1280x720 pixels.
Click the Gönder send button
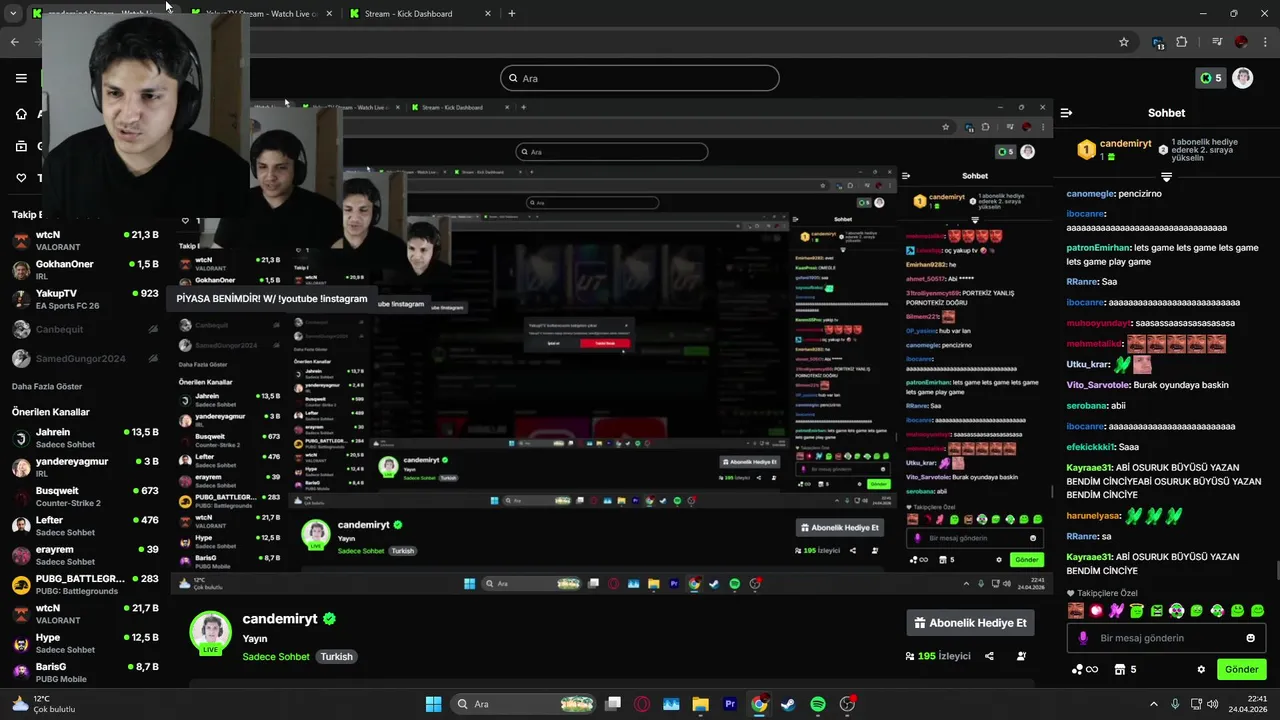(1241, 670)
